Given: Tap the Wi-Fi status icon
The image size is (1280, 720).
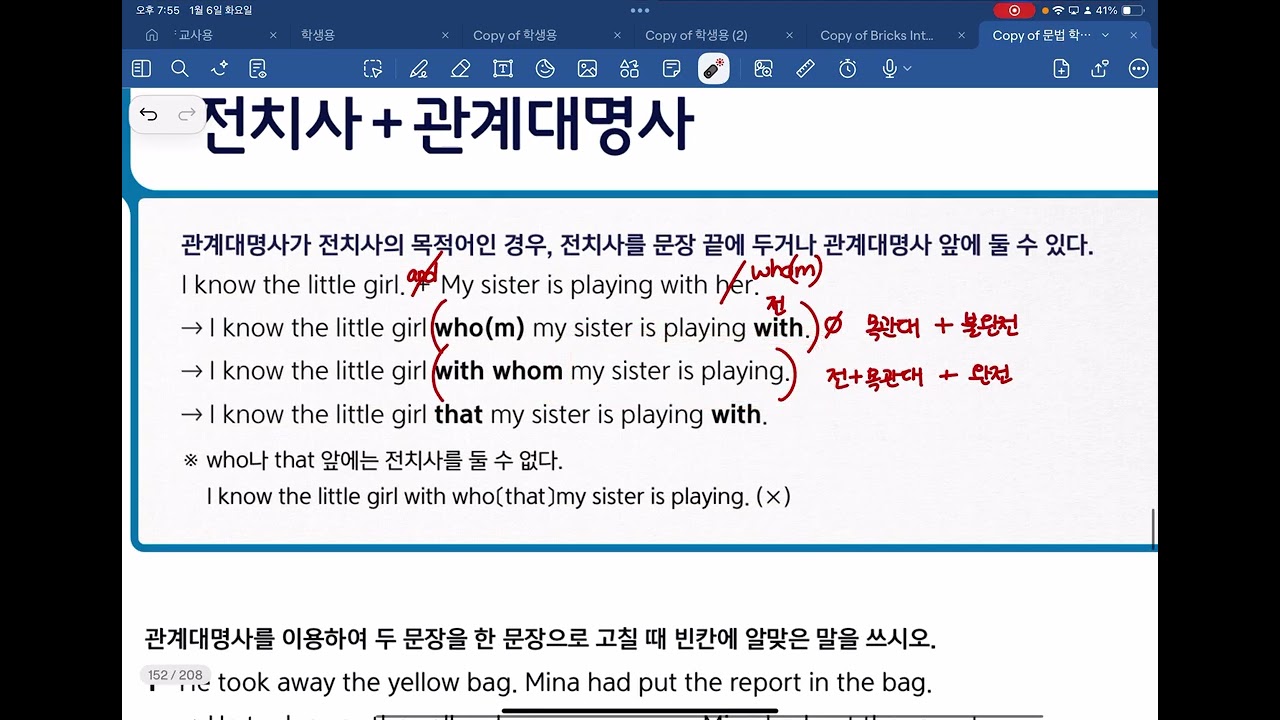Looking at the screenshot, I should (1058, 10).
